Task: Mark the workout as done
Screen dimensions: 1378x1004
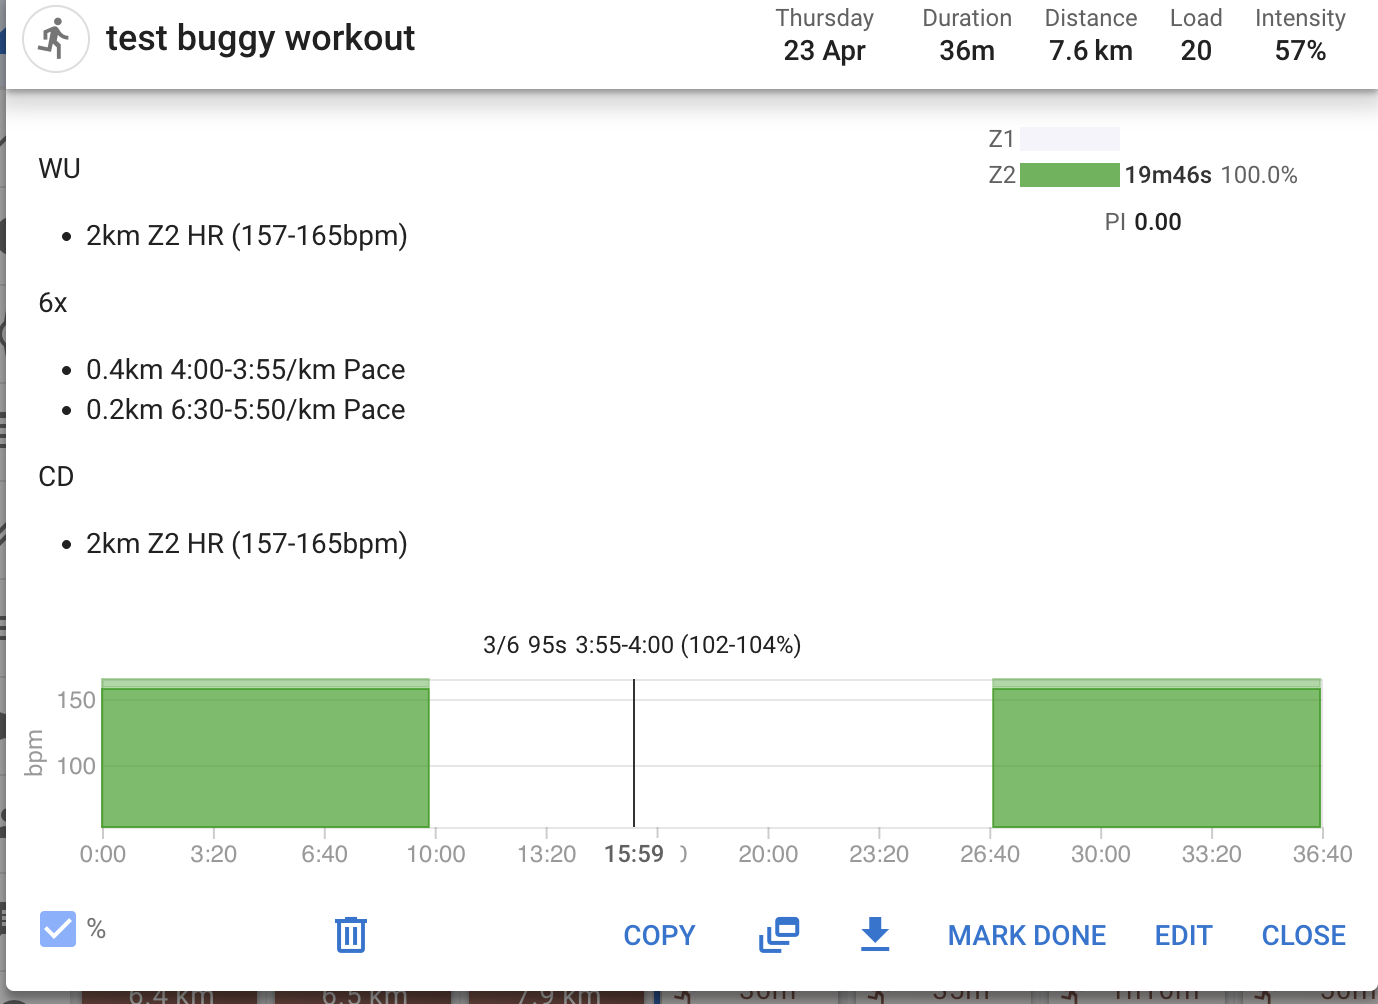Action: click(1026, 935)
